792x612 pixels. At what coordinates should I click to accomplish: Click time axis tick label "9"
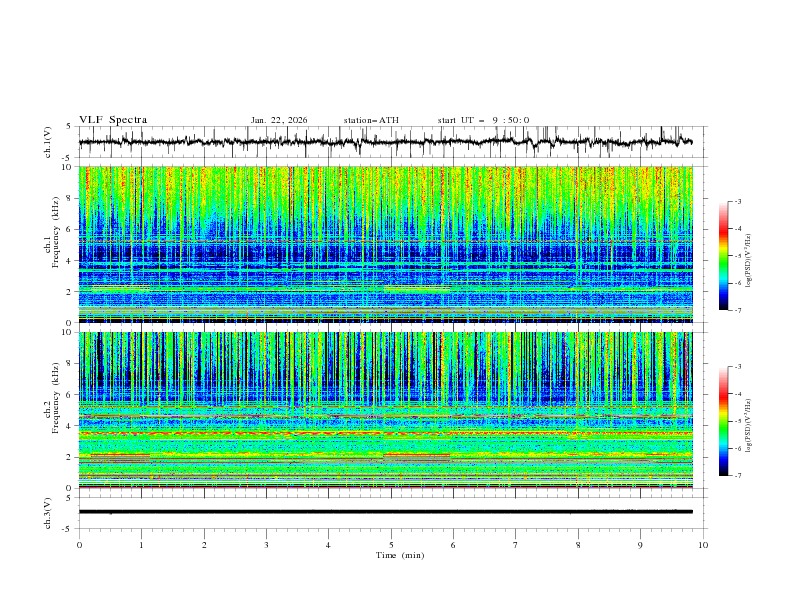640,545
